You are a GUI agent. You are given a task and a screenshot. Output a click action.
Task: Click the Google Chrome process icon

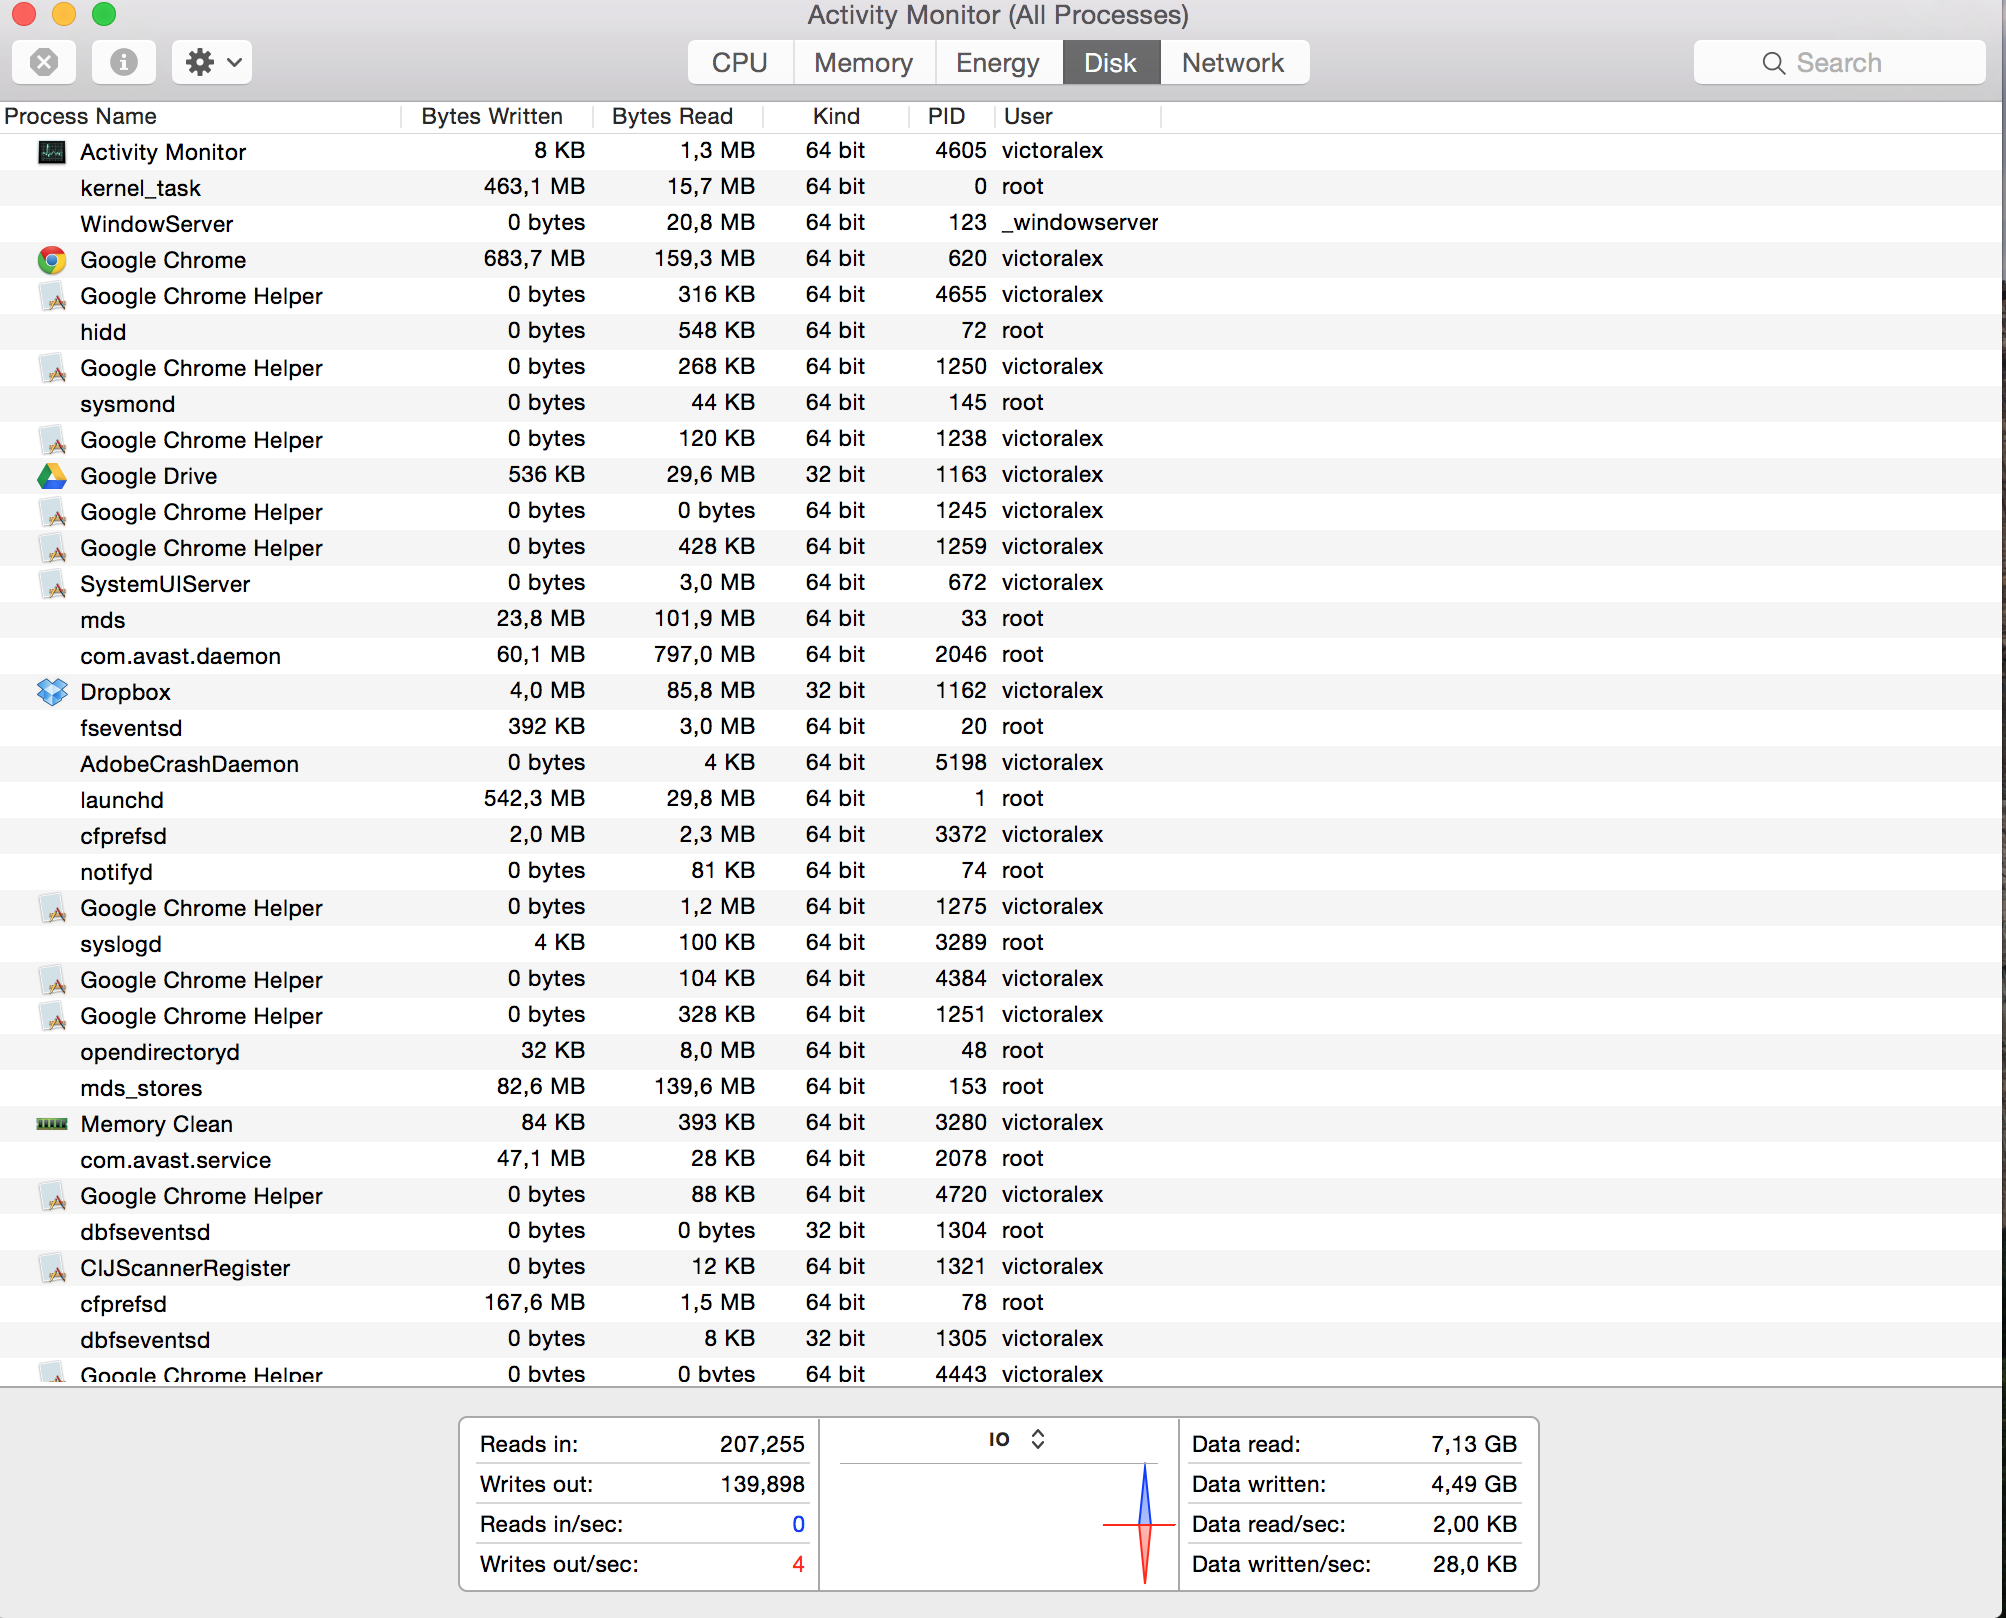52,260
